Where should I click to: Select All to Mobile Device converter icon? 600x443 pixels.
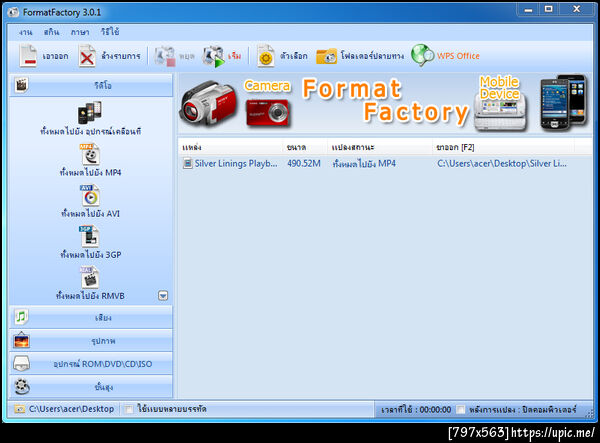90,112
